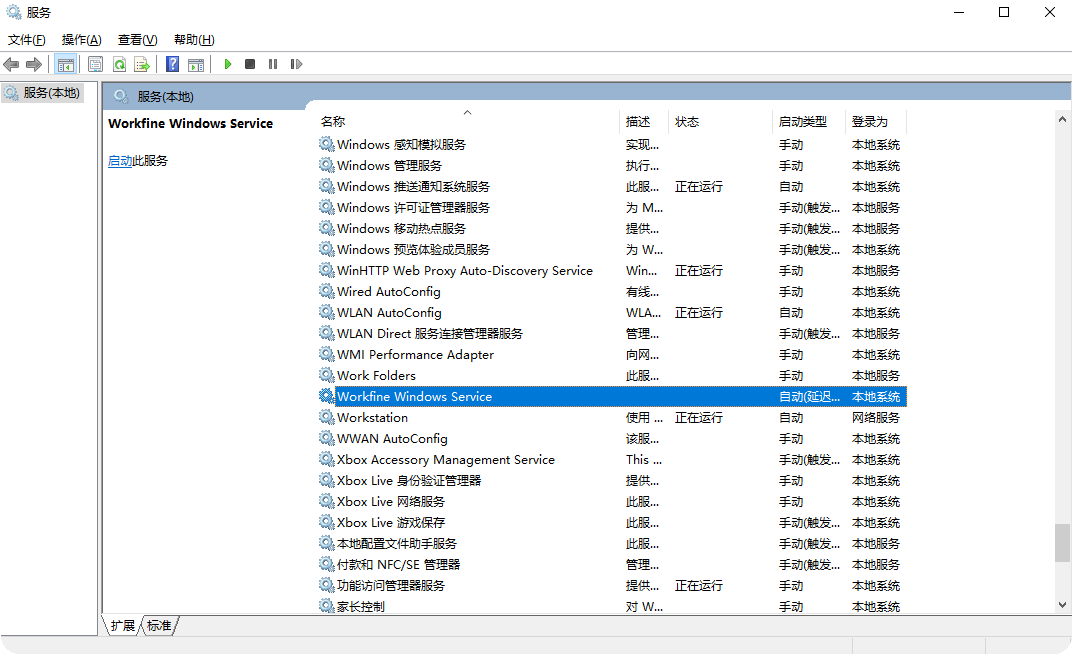Click the gear icon of the Workstation row
Screen dimensions: 1072x654
pos(327,417)
